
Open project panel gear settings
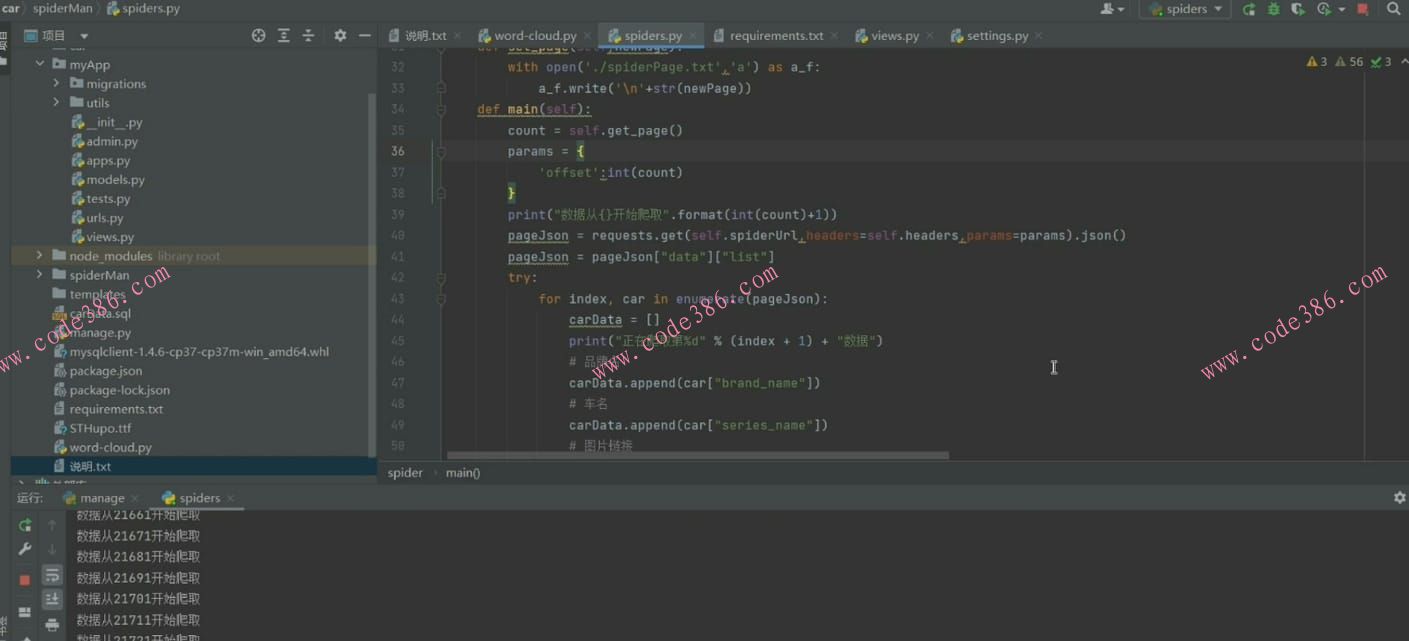pyautogui.click(x=340, y=35)
